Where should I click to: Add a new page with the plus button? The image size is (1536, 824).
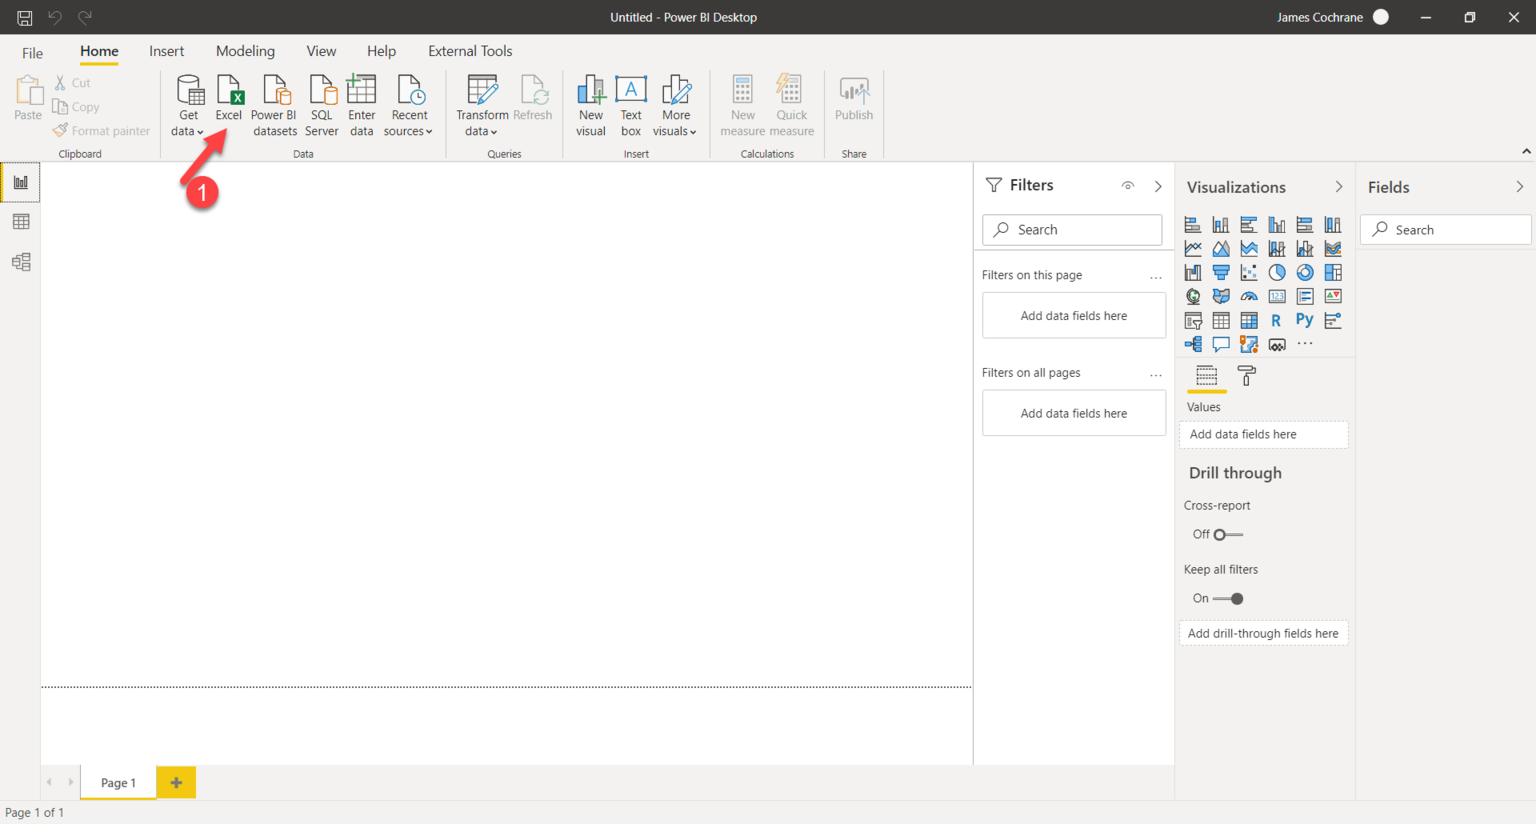click(x=176, y=782)
